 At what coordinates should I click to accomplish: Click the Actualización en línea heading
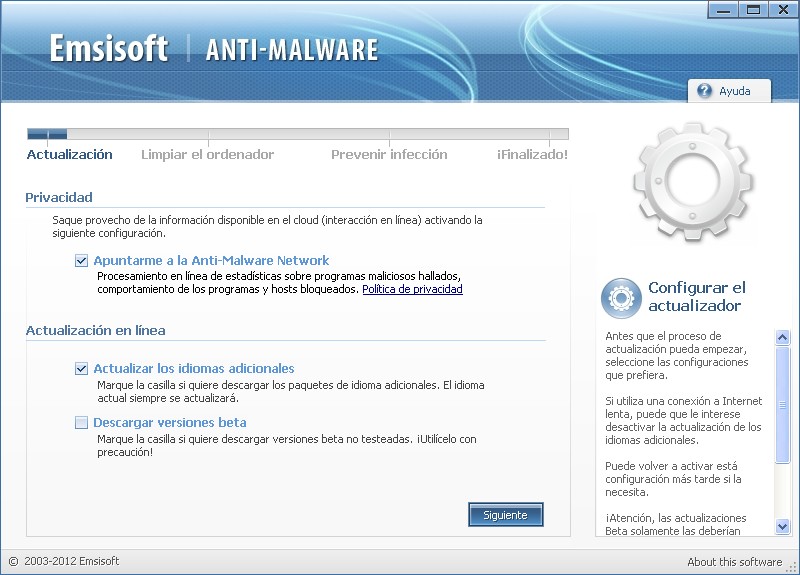point(95,331)
